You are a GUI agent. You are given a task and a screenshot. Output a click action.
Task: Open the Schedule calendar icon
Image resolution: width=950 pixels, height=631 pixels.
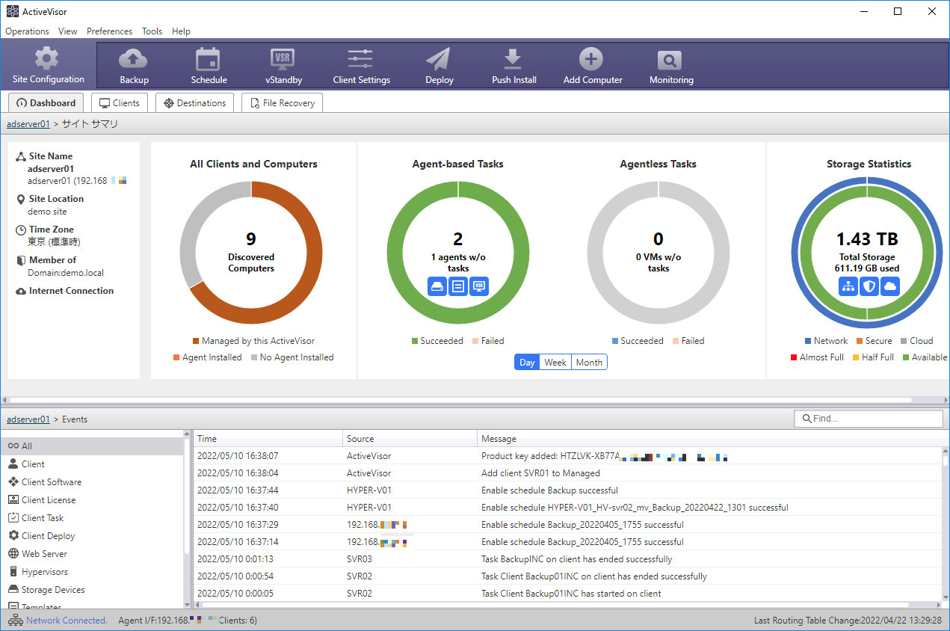(208, 59)
